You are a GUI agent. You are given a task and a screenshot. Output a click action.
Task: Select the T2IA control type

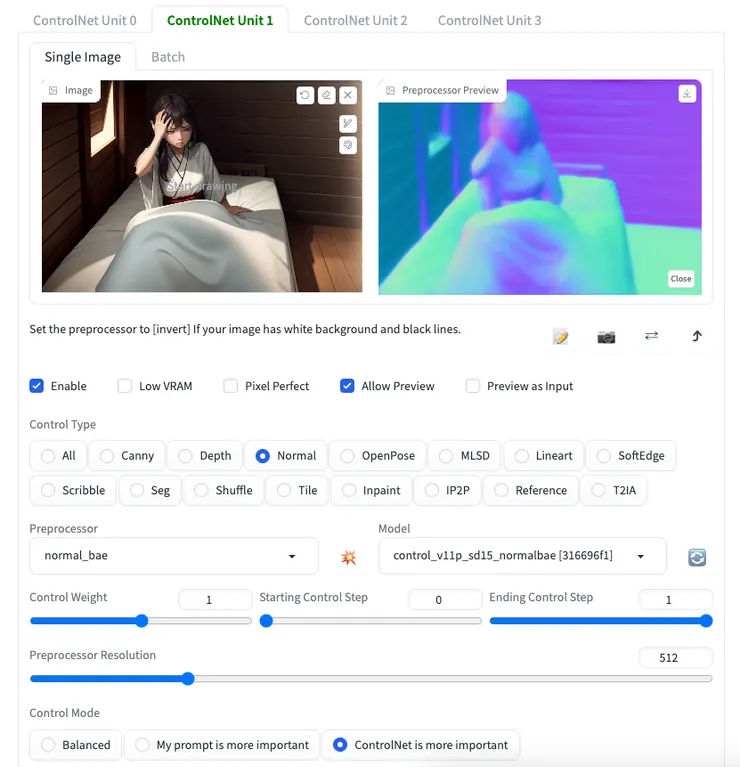click(x=613, y=490)
